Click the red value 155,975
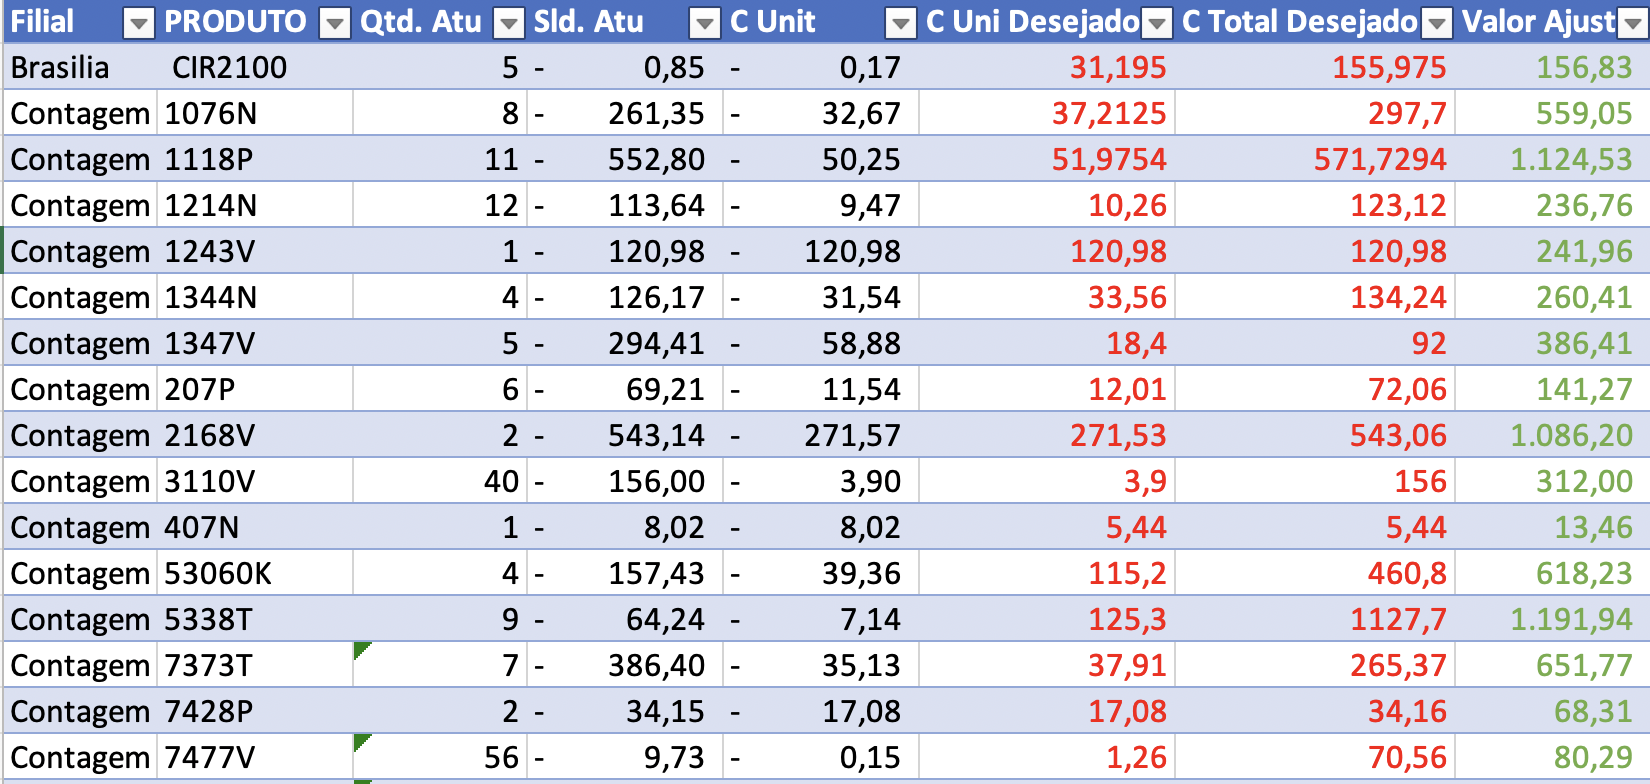 [x=1389, y=67]
